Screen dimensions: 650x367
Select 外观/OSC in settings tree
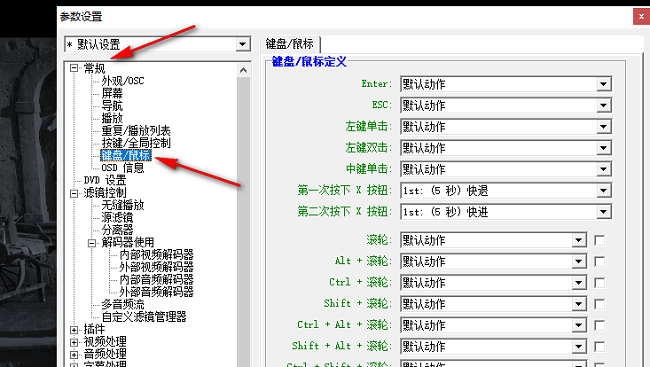click(123, 81)
